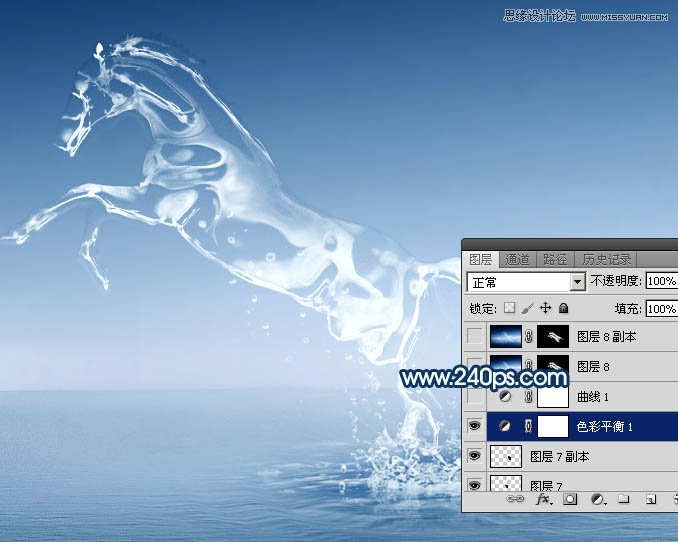
Task: Switch to the 历史记录 tab
Action: point(606,260)
